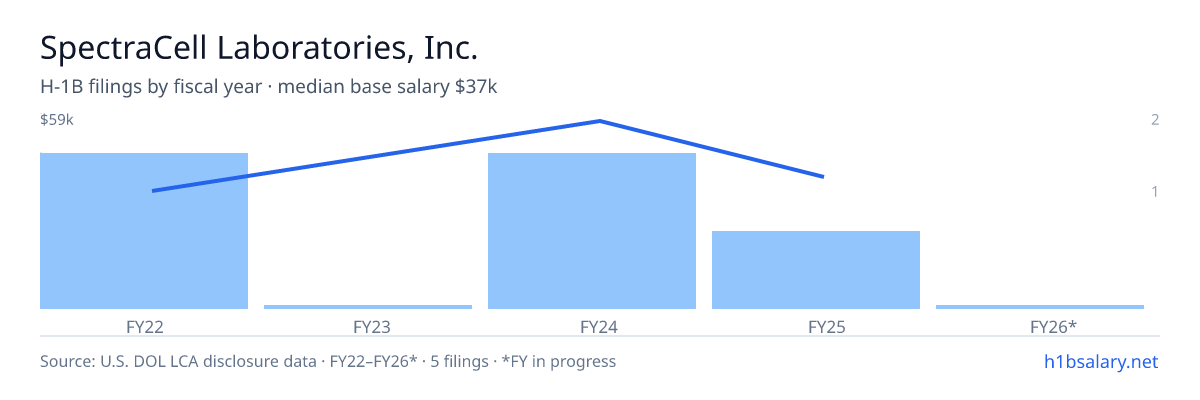Viewport: 1200px width, 400px height.
Task: Click the right axis value 2
Action: tap(1155, 120)
